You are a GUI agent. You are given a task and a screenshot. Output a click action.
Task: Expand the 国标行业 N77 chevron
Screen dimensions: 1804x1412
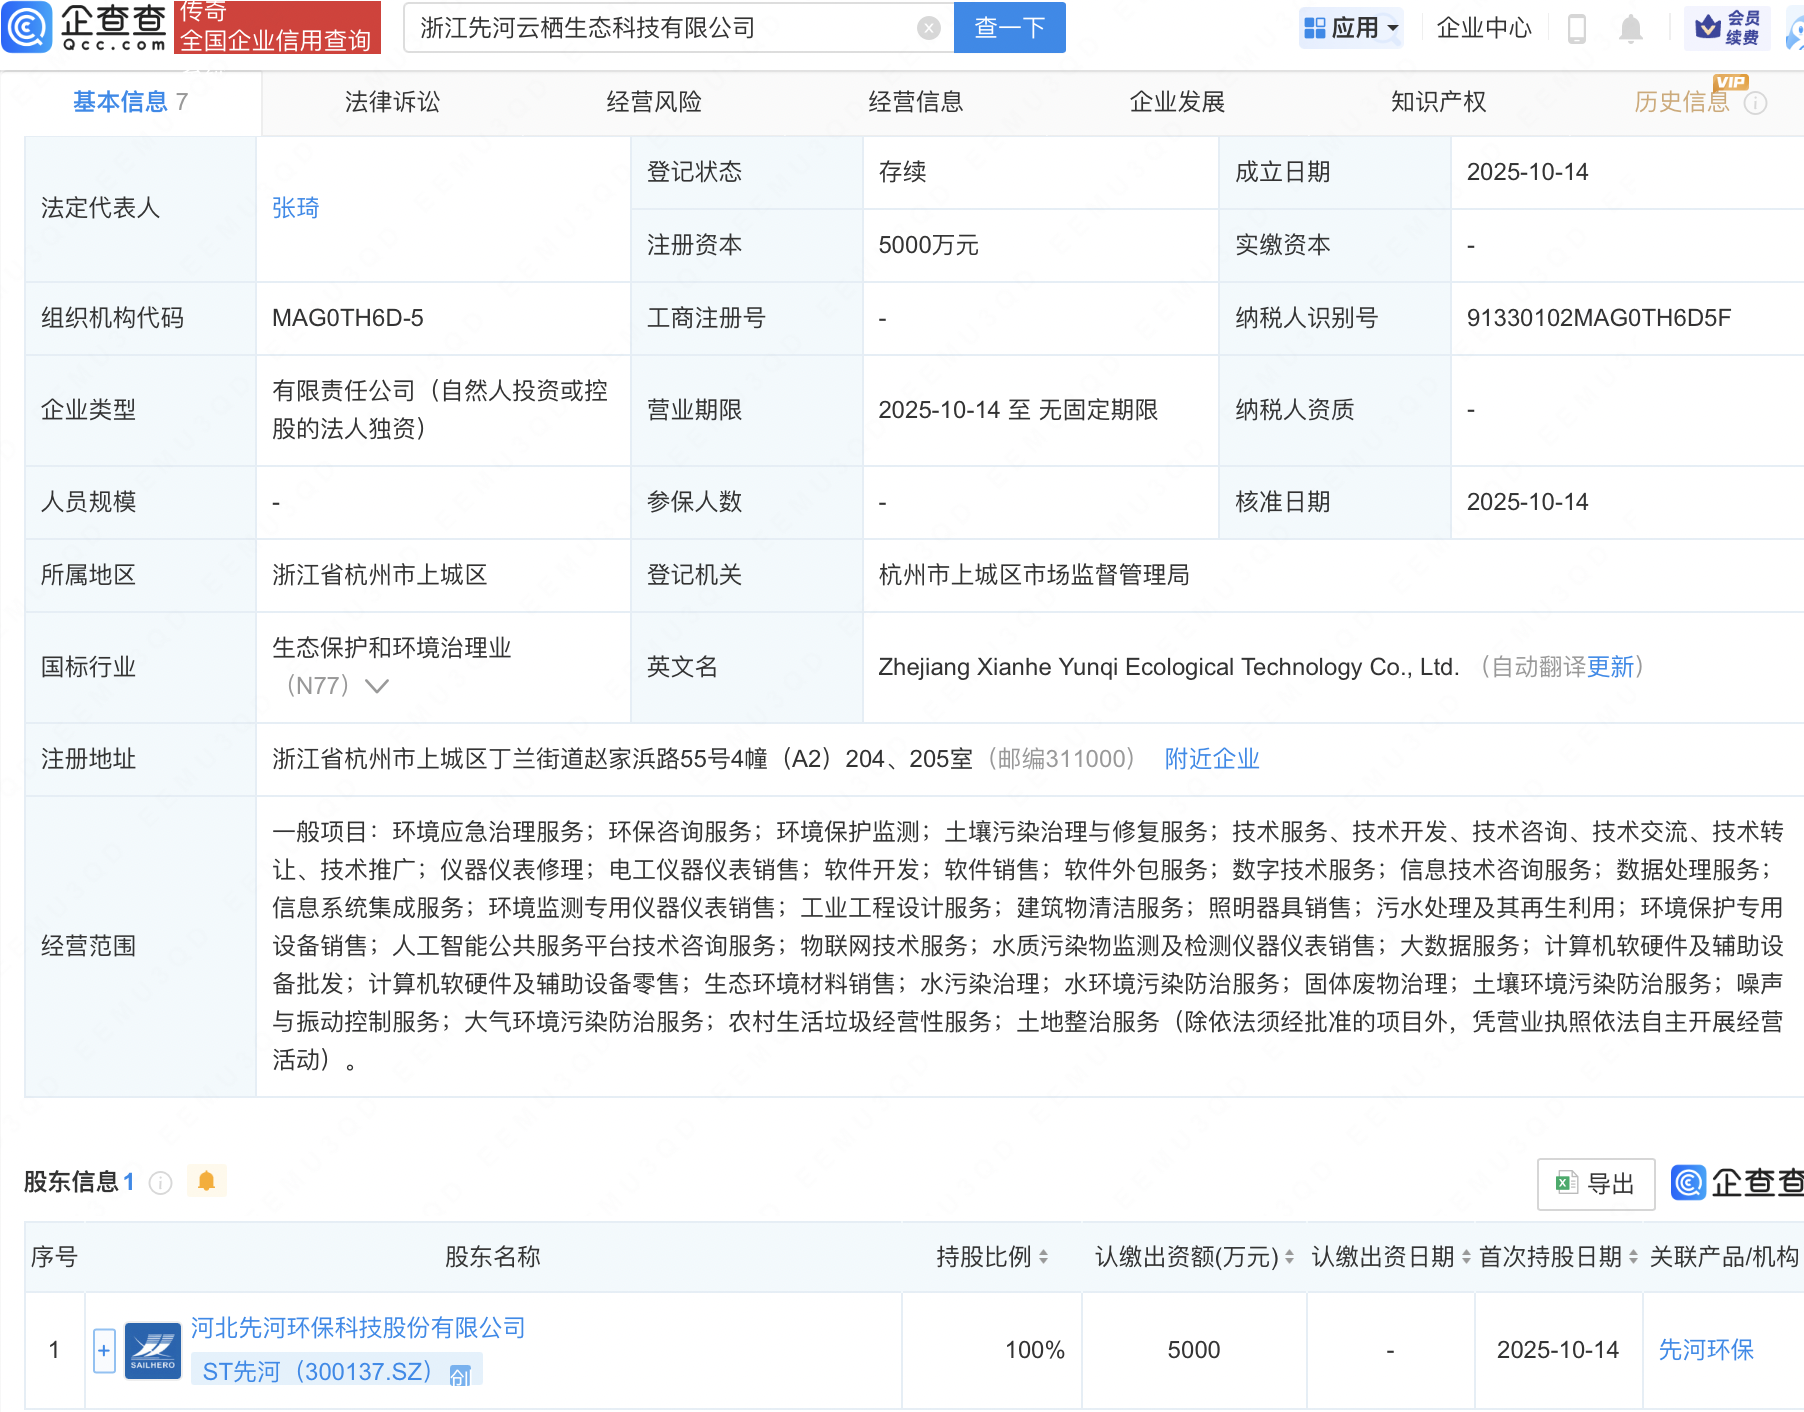(377, 686)
